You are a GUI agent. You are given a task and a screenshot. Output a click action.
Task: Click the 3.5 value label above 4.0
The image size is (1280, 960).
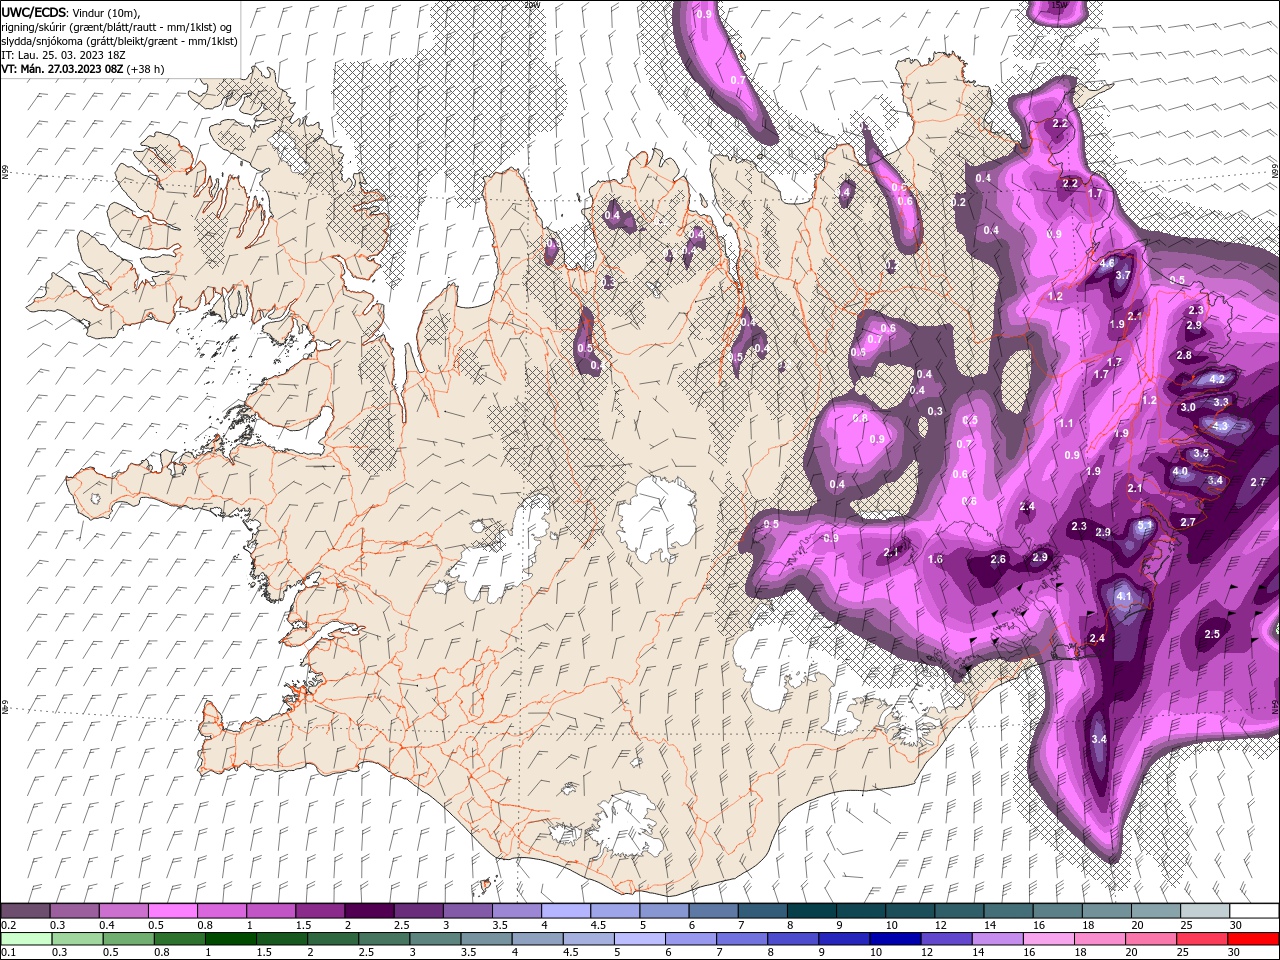(x=1201, y=454)
